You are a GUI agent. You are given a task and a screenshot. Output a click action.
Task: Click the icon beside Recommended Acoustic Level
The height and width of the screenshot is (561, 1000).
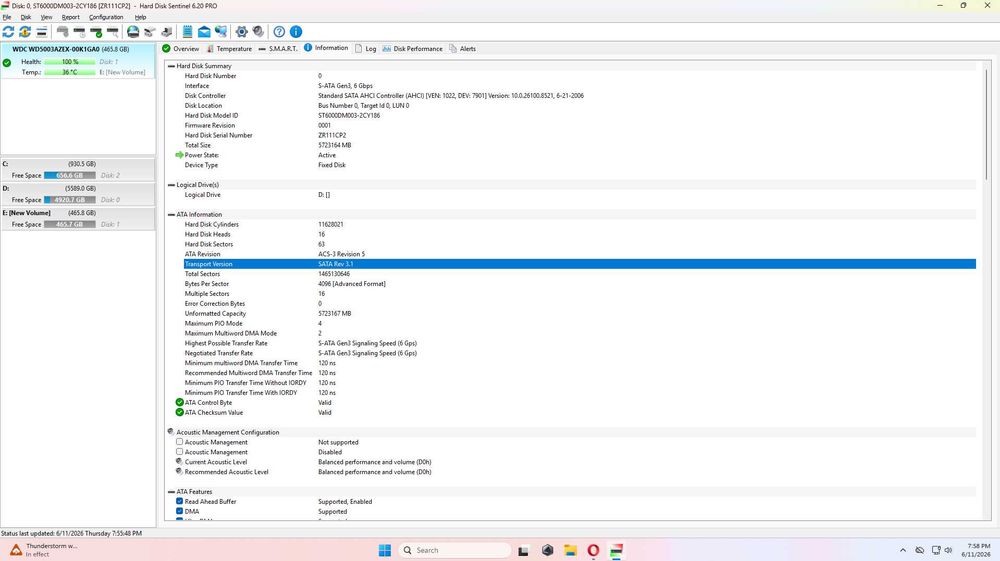[x=179, y=472]
